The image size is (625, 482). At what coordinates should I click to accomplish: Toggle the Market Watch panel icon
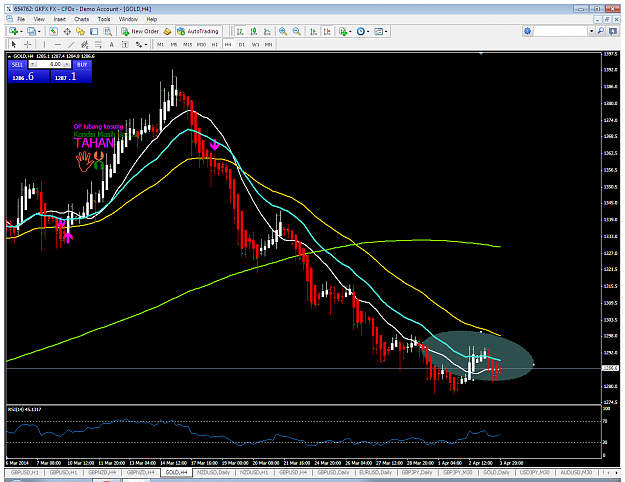[53, 31]
